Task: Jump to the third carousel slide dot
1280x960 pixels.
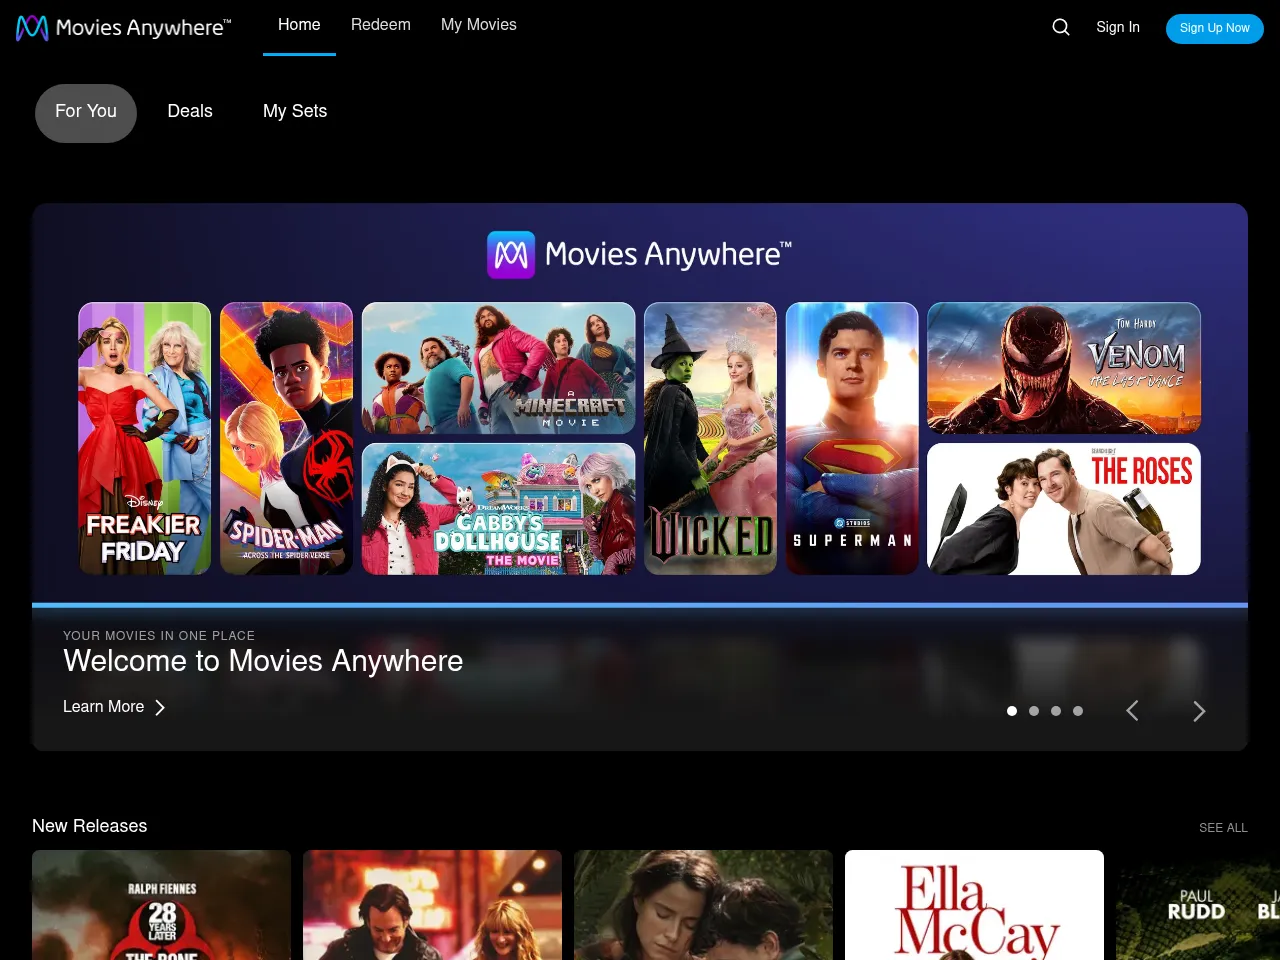Action: (1056, 711)
